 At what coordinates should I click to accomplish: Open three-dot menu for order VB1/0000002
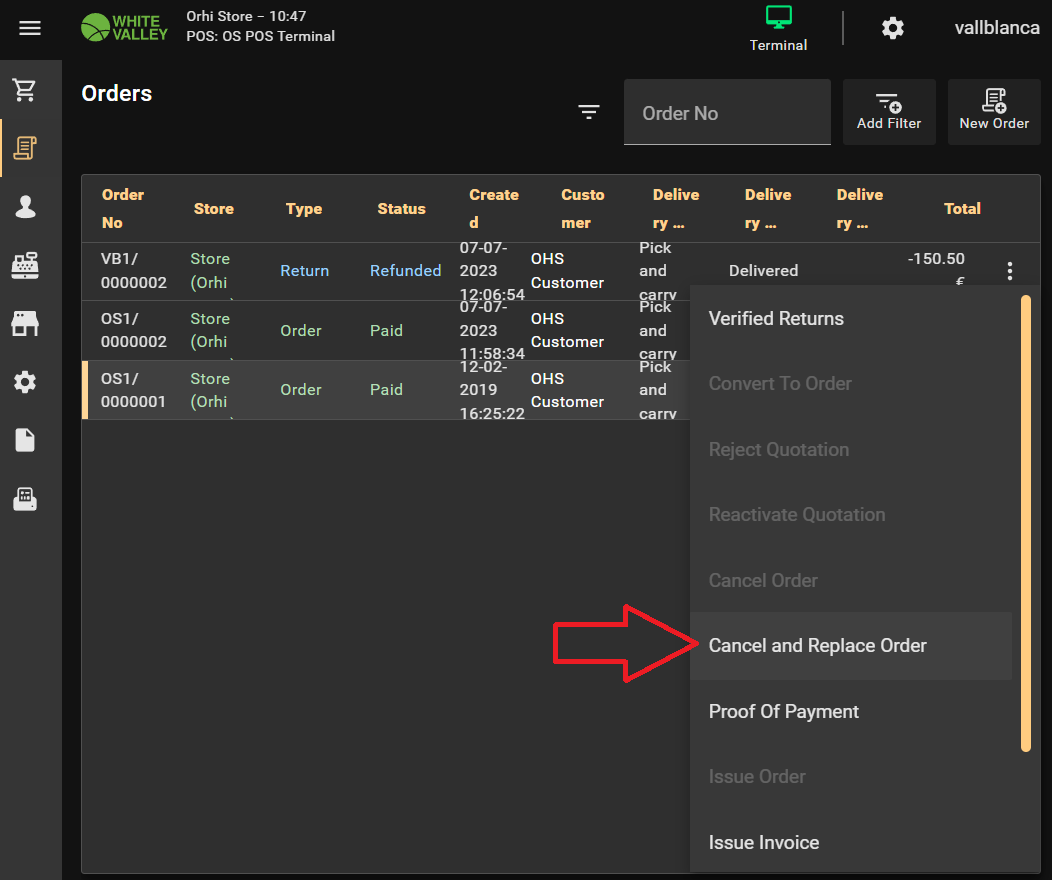1010,271
